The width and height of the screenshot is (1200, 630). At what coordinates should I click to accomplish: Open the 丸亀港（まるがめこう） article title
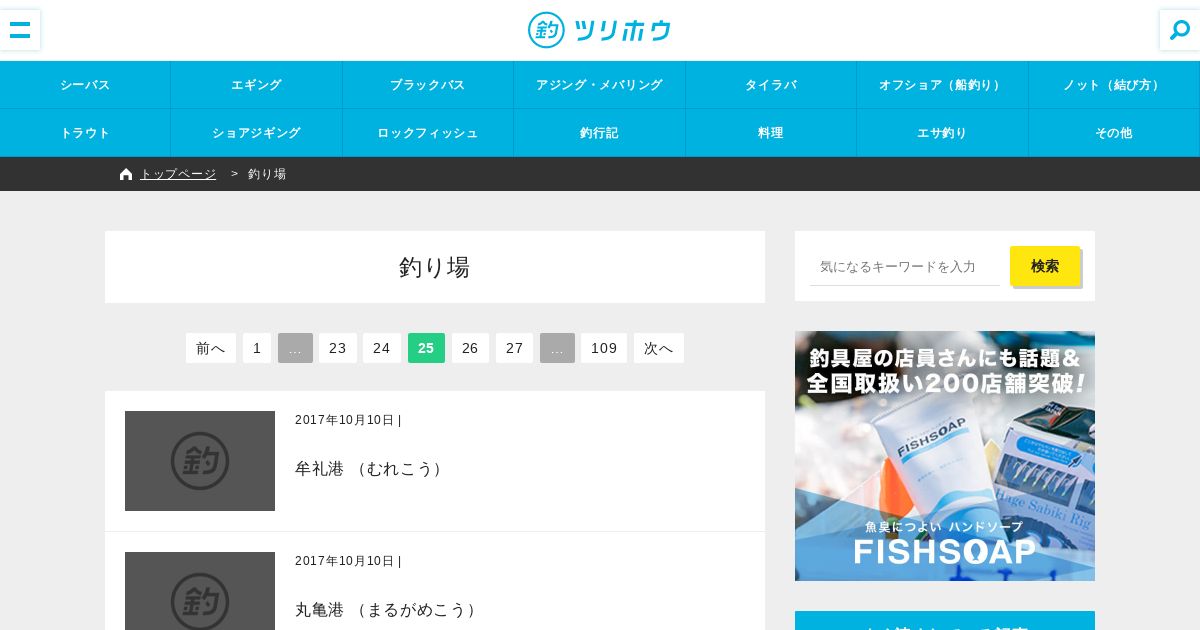[387, 610]
